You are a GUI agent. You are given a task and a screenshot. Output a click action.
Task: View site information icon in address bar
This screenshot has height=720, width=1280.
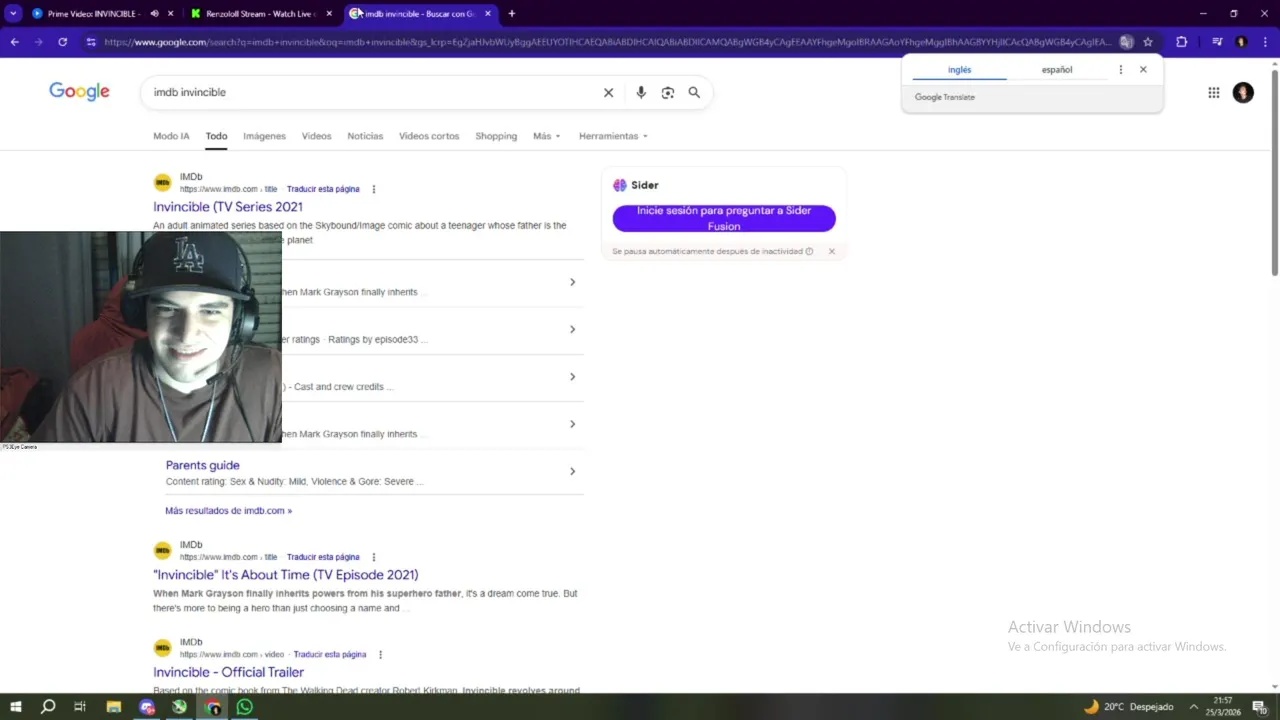point(91,42)
